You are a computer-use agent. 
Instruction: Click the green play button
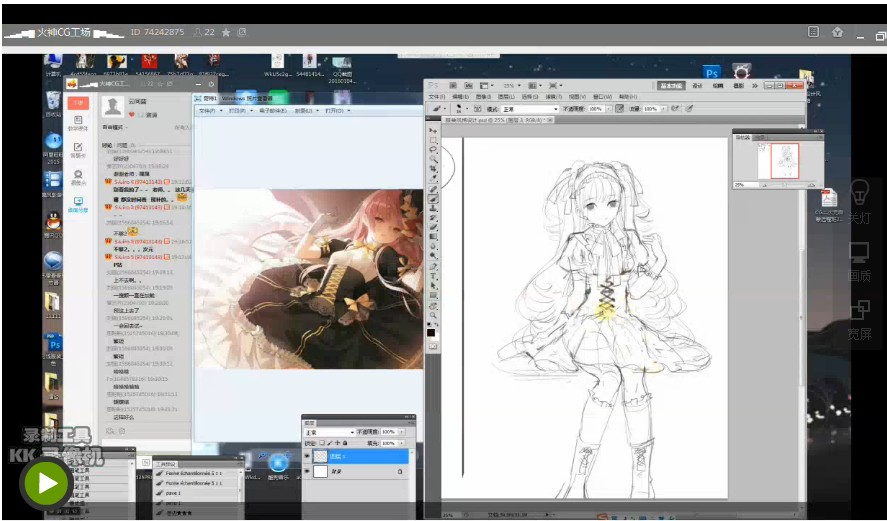coord(47,484)
